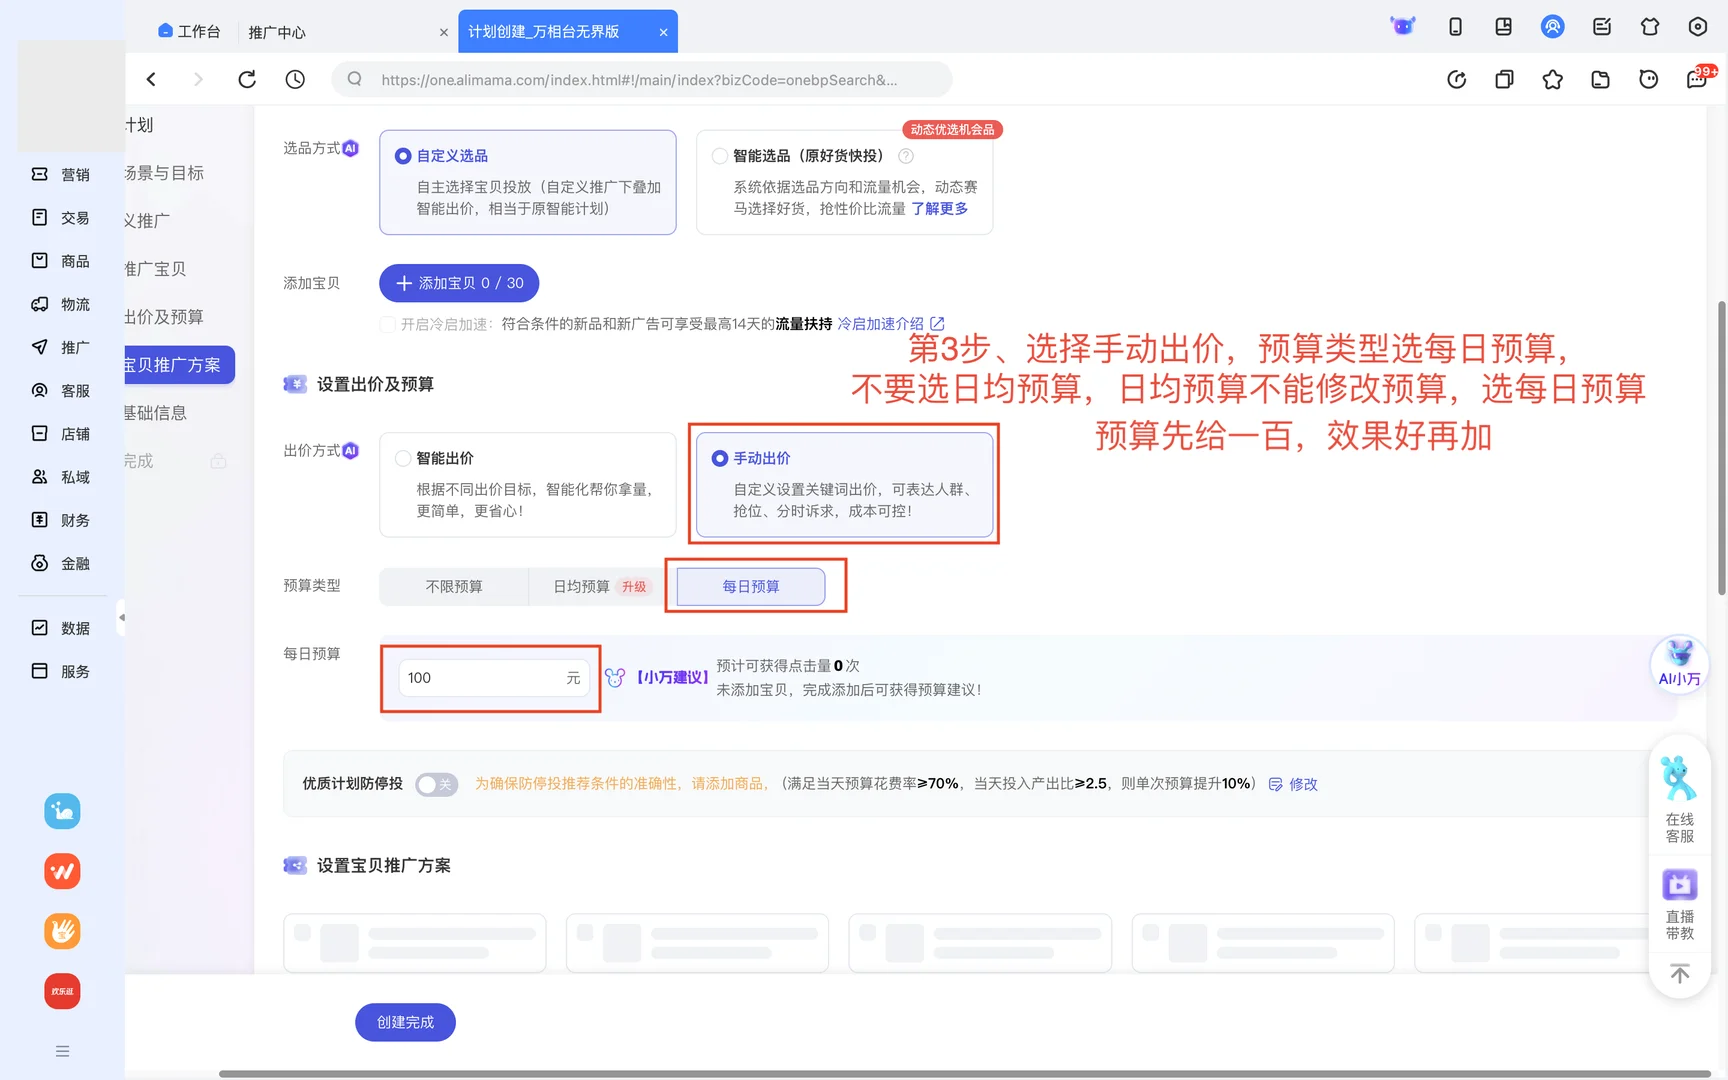The image size is (1728, 1080).
Task: Switch to the 推广中心 browser tab
Action: [x=277, y=32]
